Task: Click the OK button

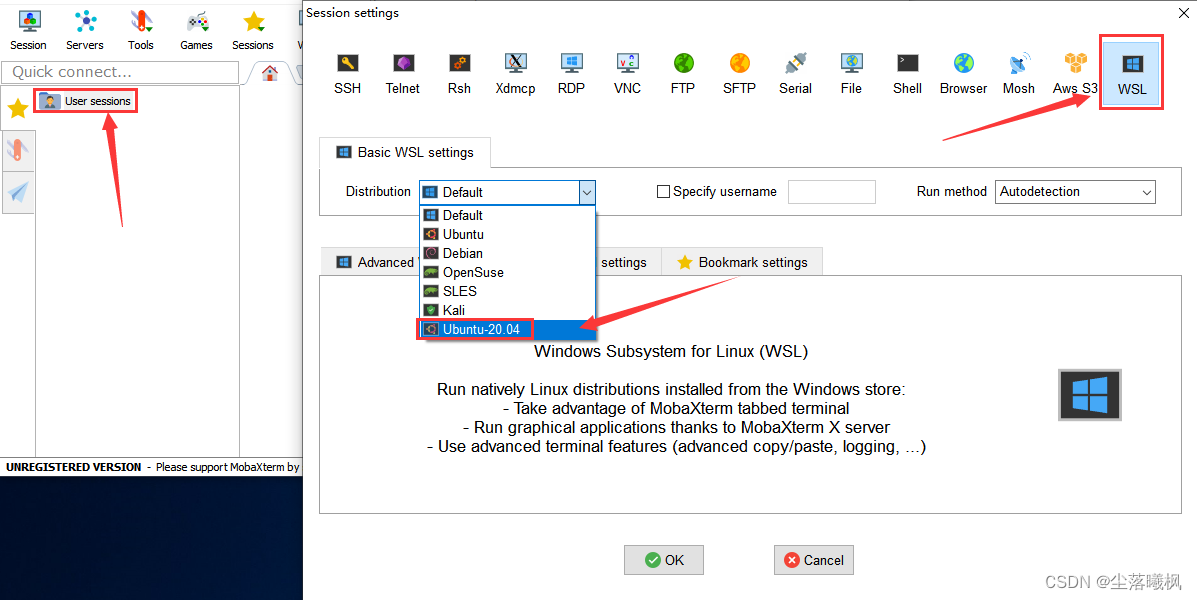Action: pos(663,560)
